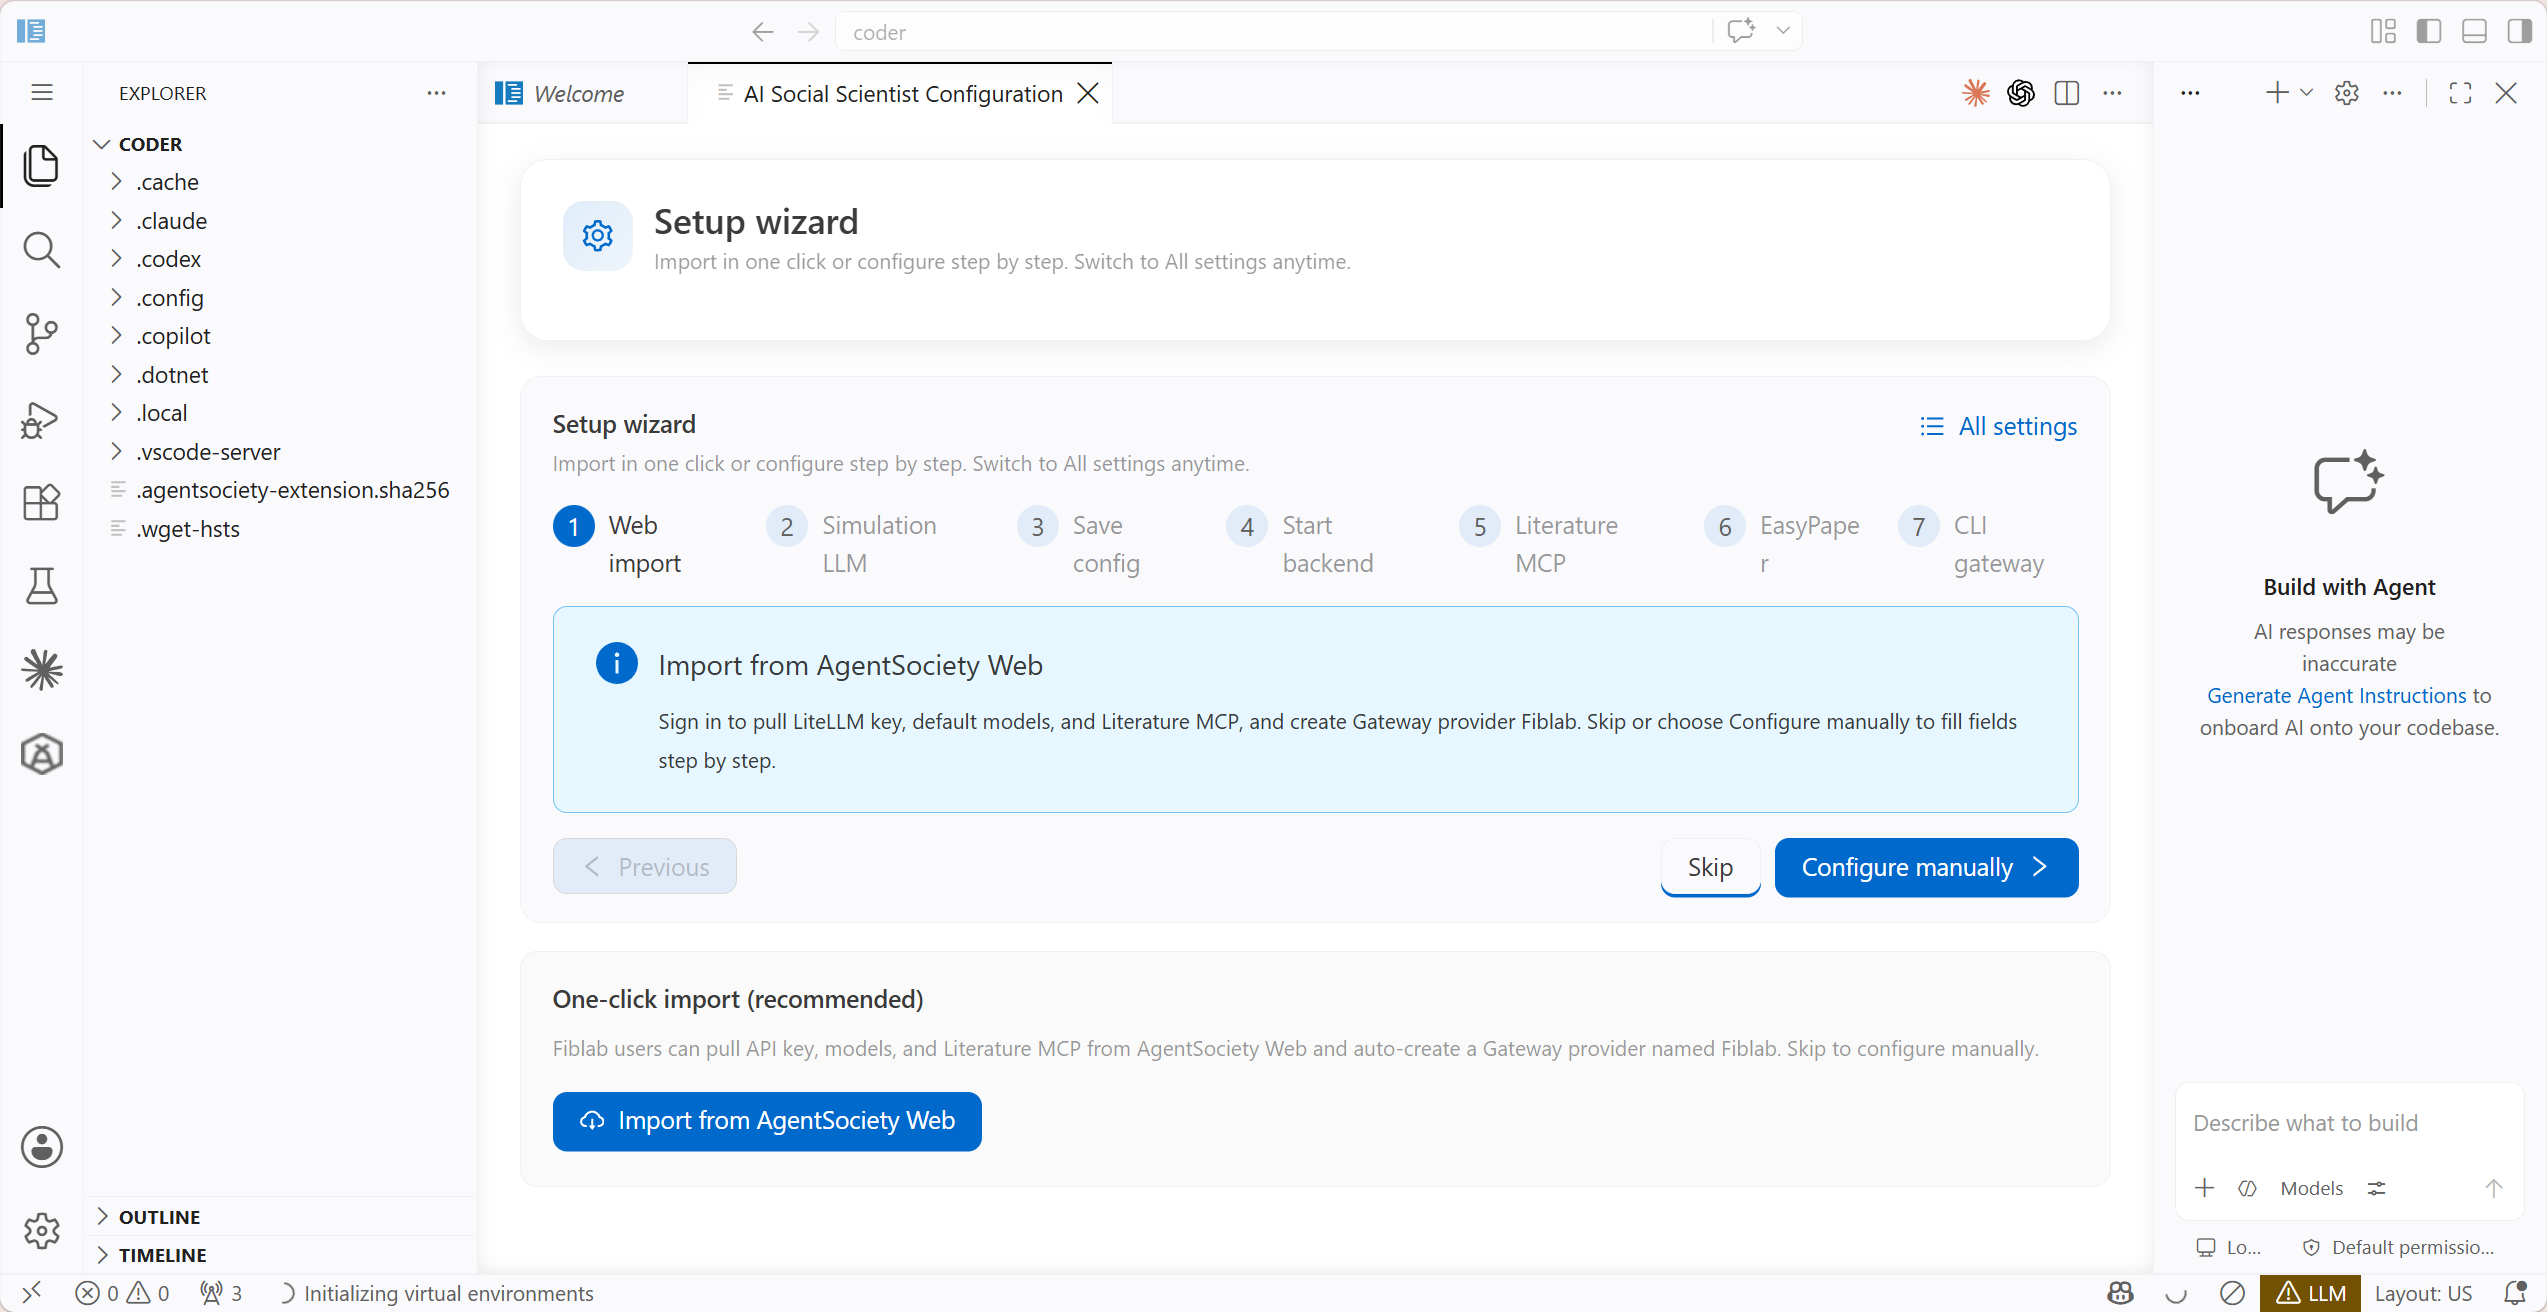Screen dimensions: 2547x1312
Task: Click Import from AgentSociety Web button
Action: point(767,1121)
